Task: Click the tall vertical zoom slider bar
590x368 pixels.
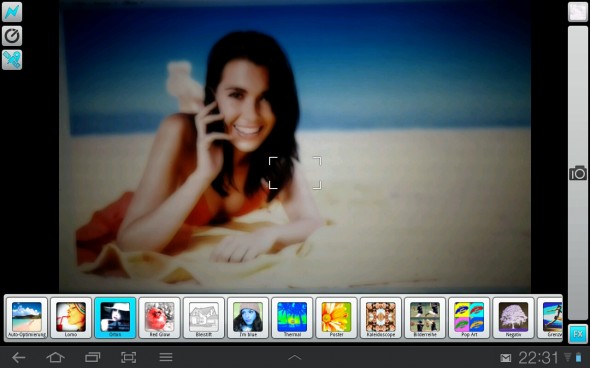Action: pos(578,173)
